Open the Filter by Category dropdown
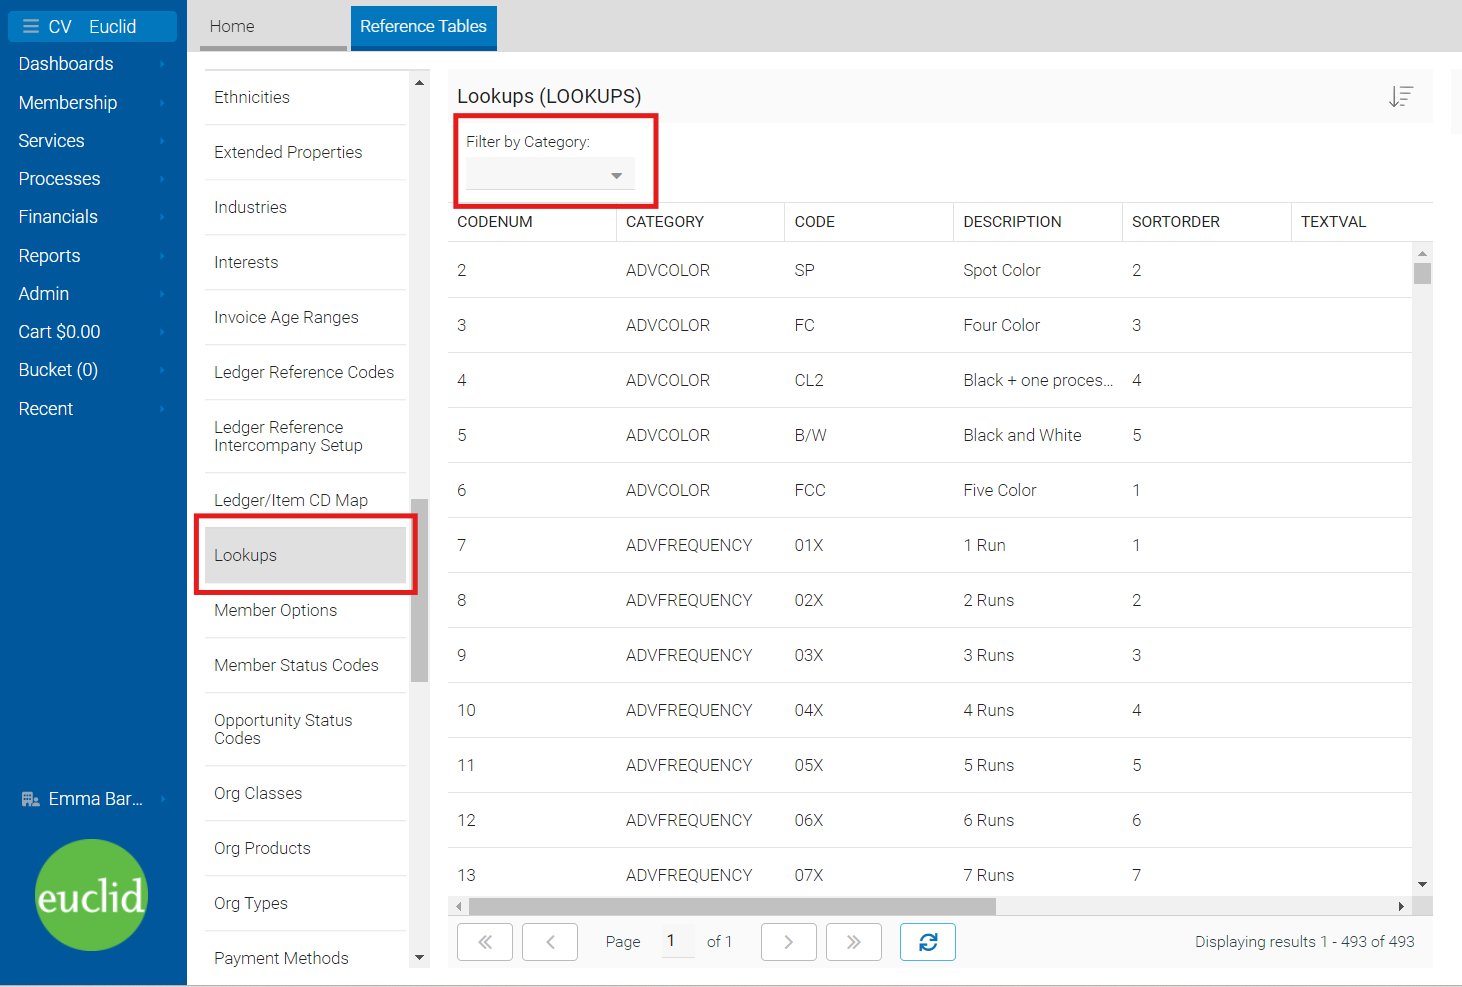 click(x=550, y=175)
